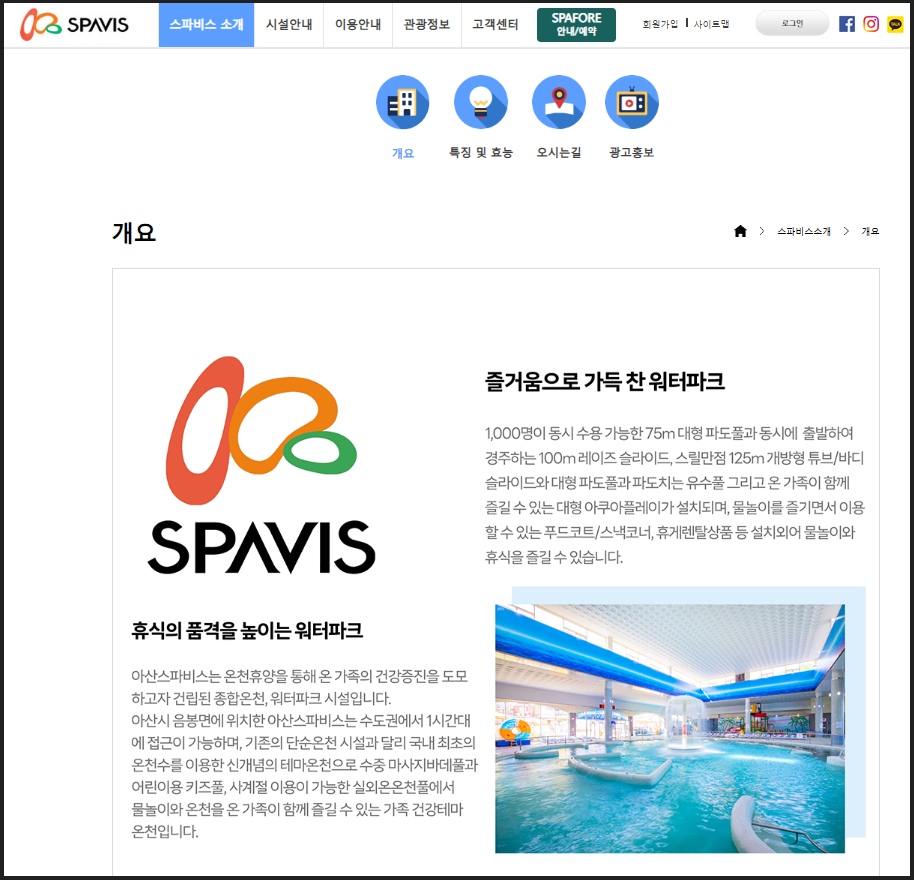Open the 스파비스 소개 menu

pyautogui.click(x=206, y=24)
